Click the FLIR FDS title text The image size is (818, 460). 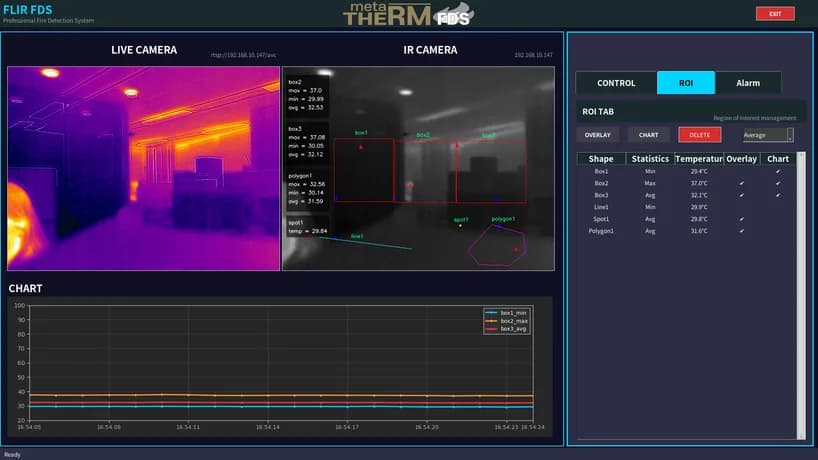click(x=28, y=10)
